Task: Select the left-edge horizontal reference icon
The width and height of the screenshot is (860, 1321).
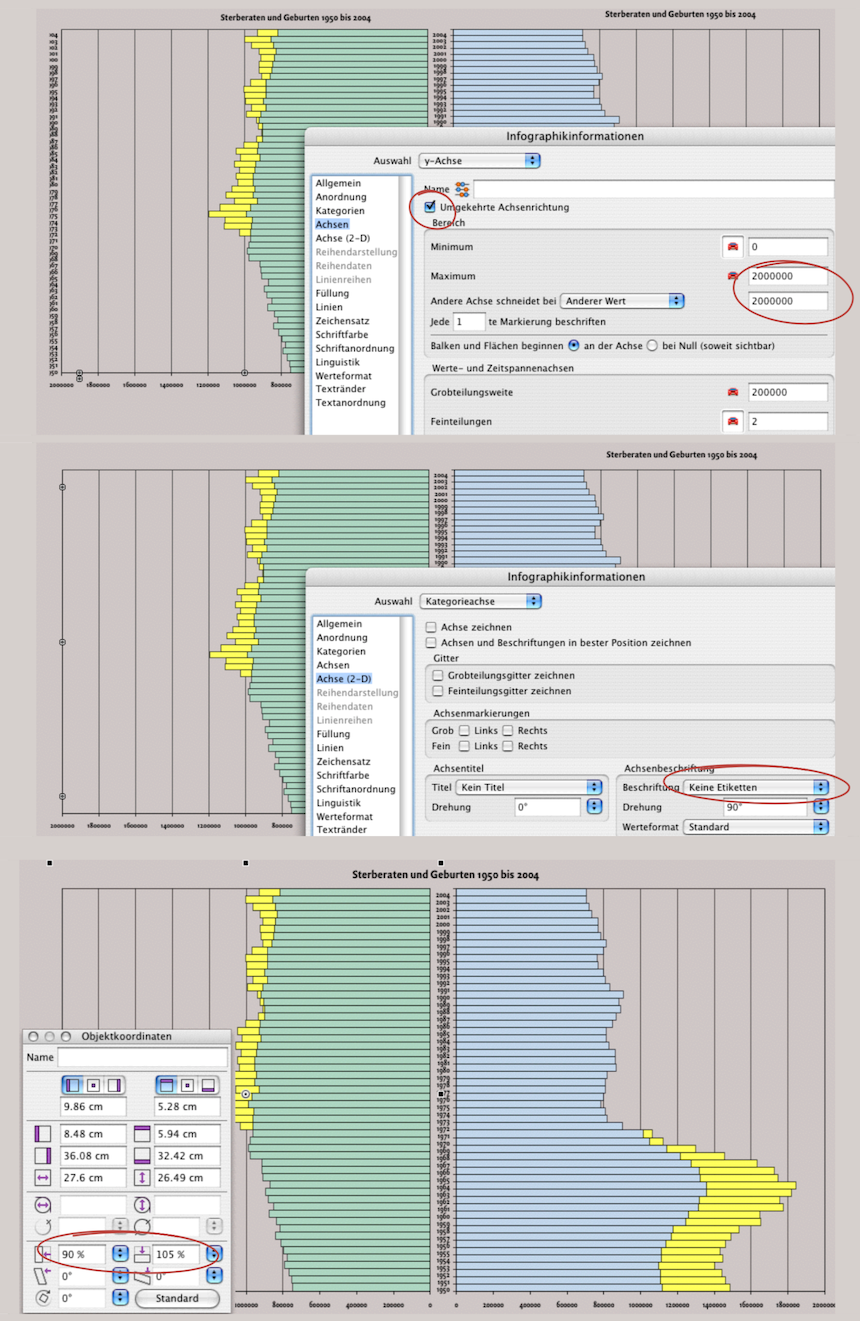Action: click(x=72, y=1085)
